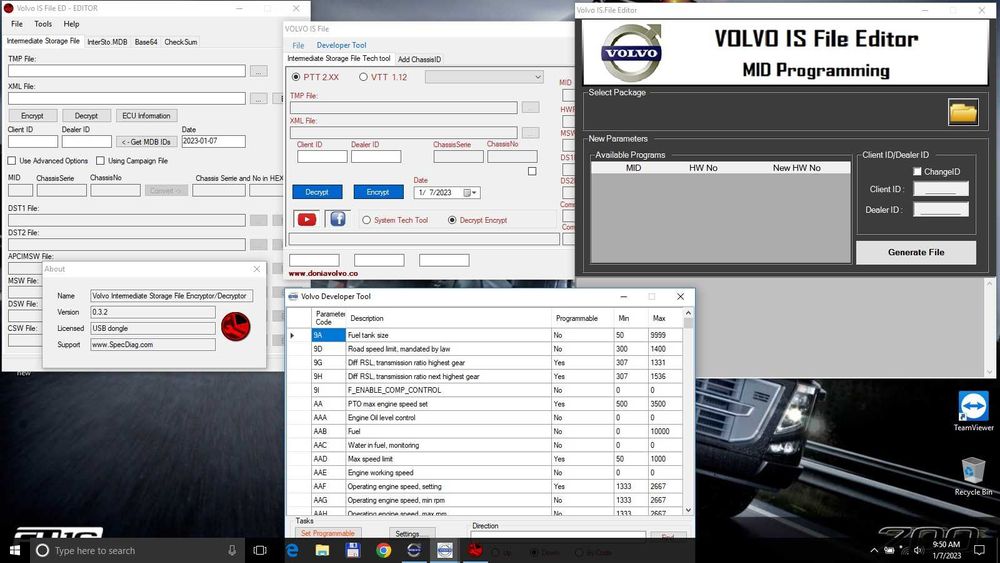Click the calendar icon in the Date field

(x=467, y=193)
